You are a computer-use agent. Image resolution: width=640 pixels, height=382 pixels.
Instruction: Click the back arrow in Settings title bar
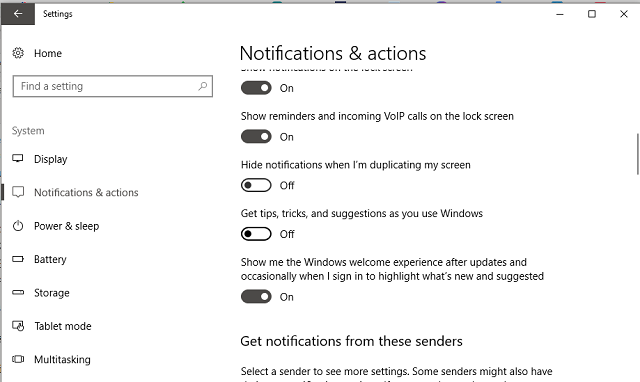pyautogui.click(x=18, y=14)
